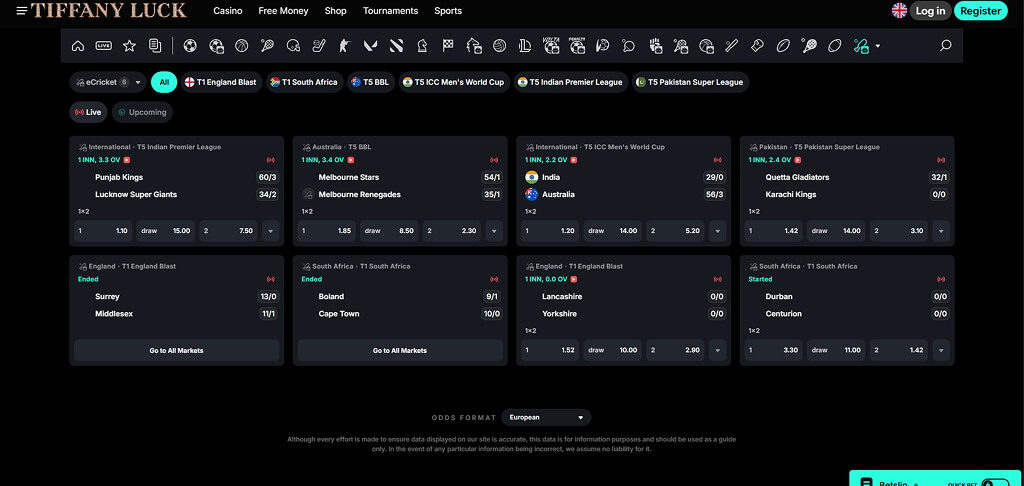Viewport: 1024px width, 486px height.
Task: Expand more sports caret in icon bar
Action: click(878, 46)
